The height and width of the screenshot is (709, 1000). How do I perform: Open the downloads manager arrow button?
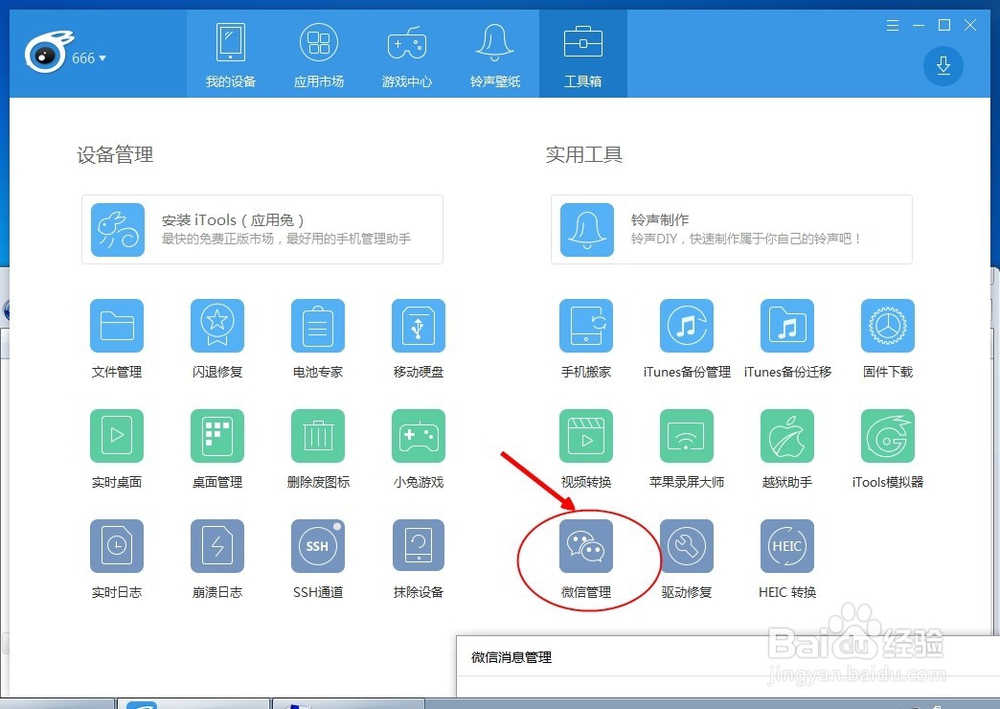pyautogui.click(x=943, y=66)
